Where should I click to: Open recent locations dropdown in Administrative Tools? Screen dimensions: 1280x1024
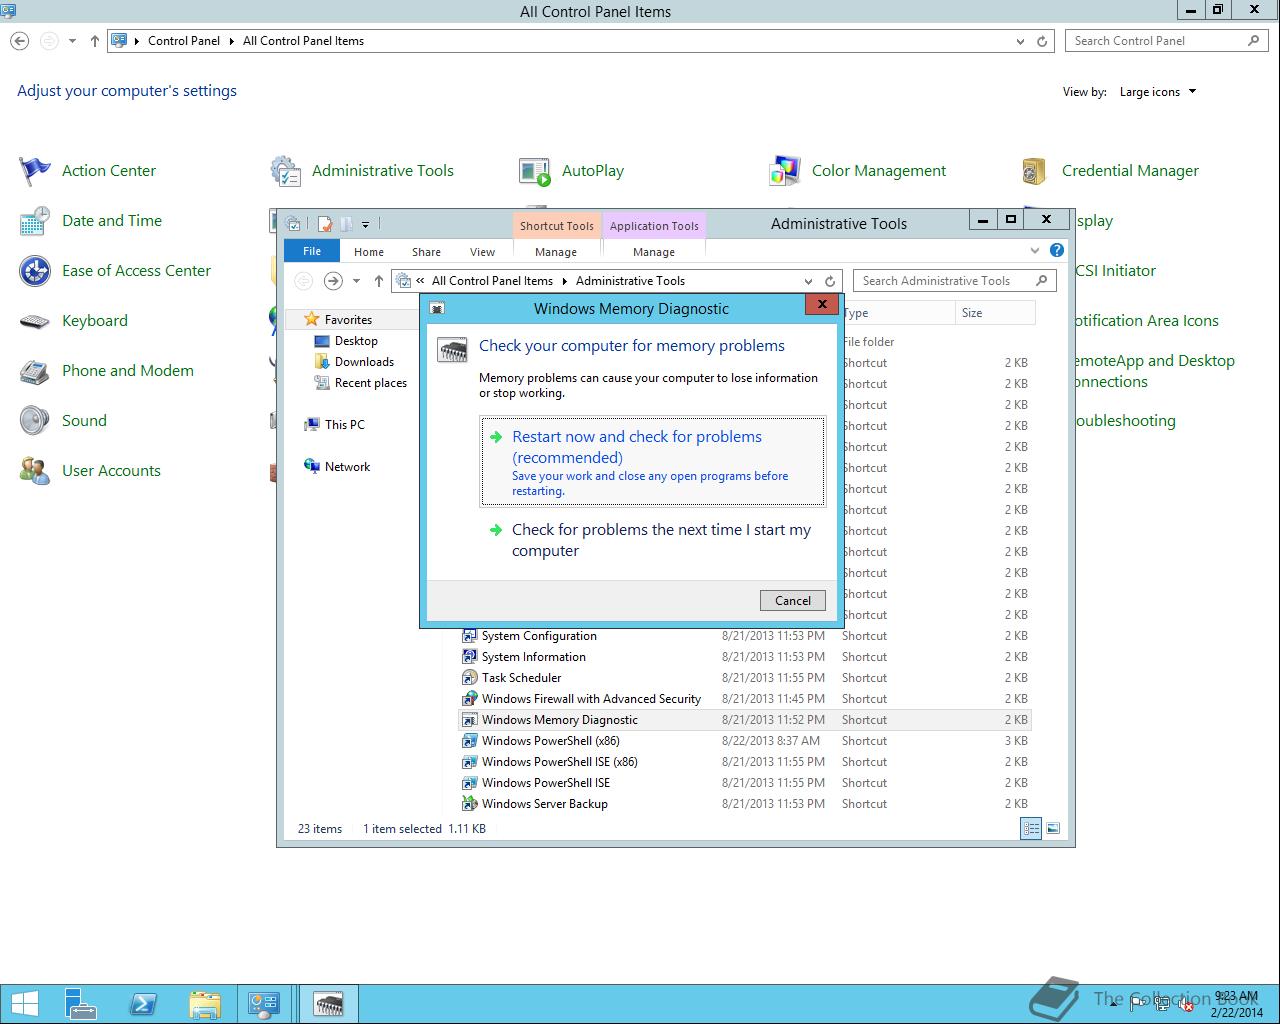(x=356, y=281)
